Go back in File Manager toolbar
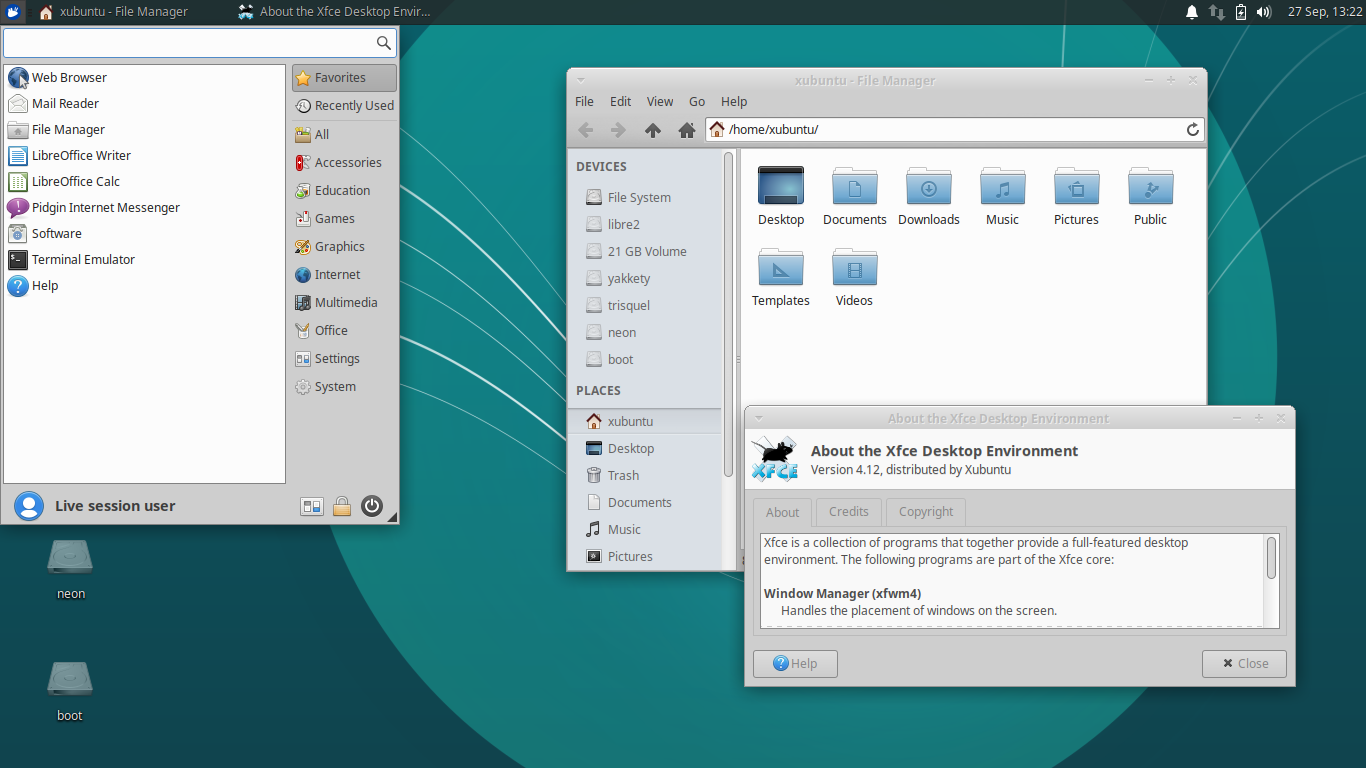 coord(586,130)
